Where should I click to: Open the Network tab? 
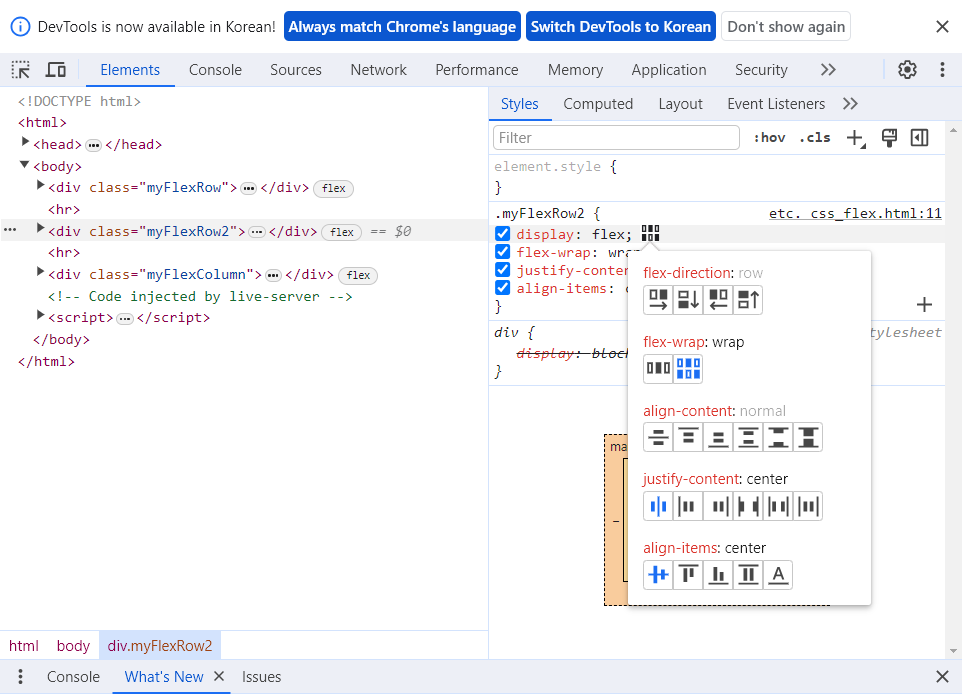(x=379, y=70)
